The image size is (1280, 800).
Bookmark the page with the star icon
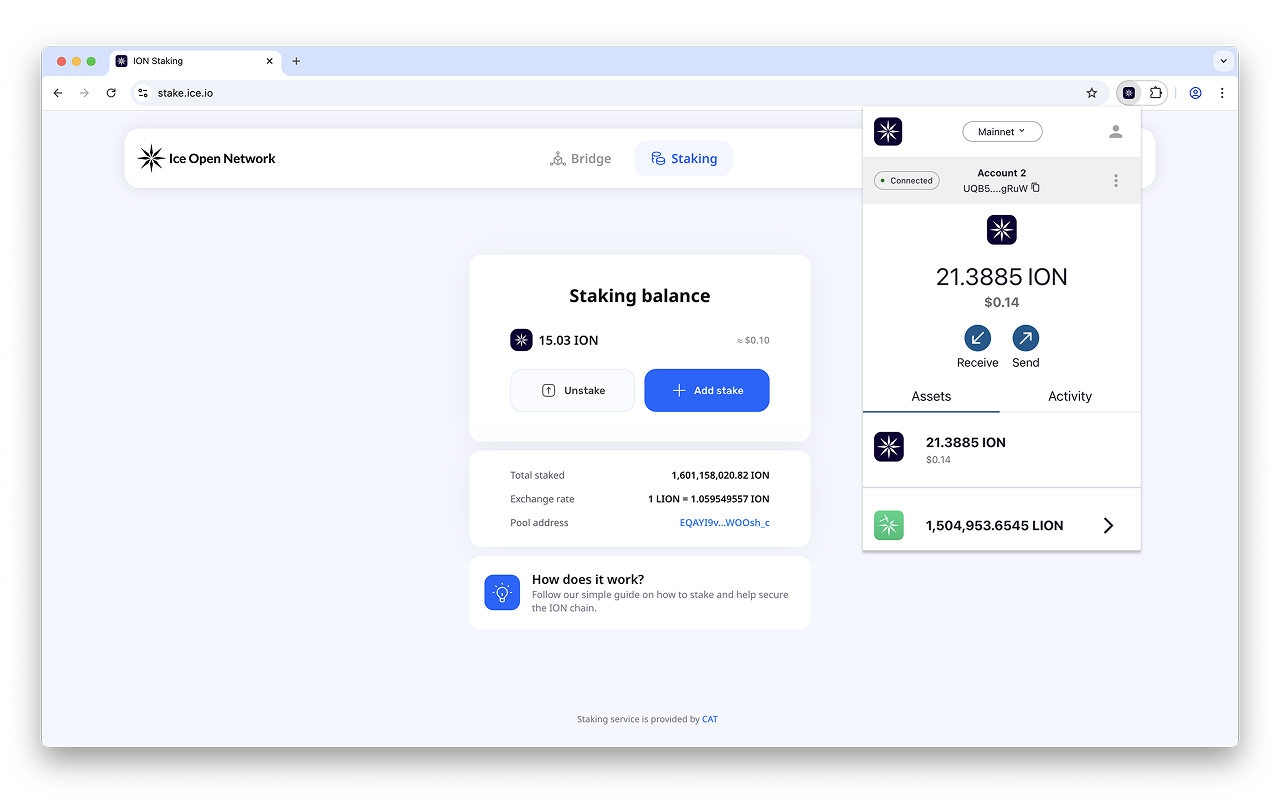point(1091,92)
